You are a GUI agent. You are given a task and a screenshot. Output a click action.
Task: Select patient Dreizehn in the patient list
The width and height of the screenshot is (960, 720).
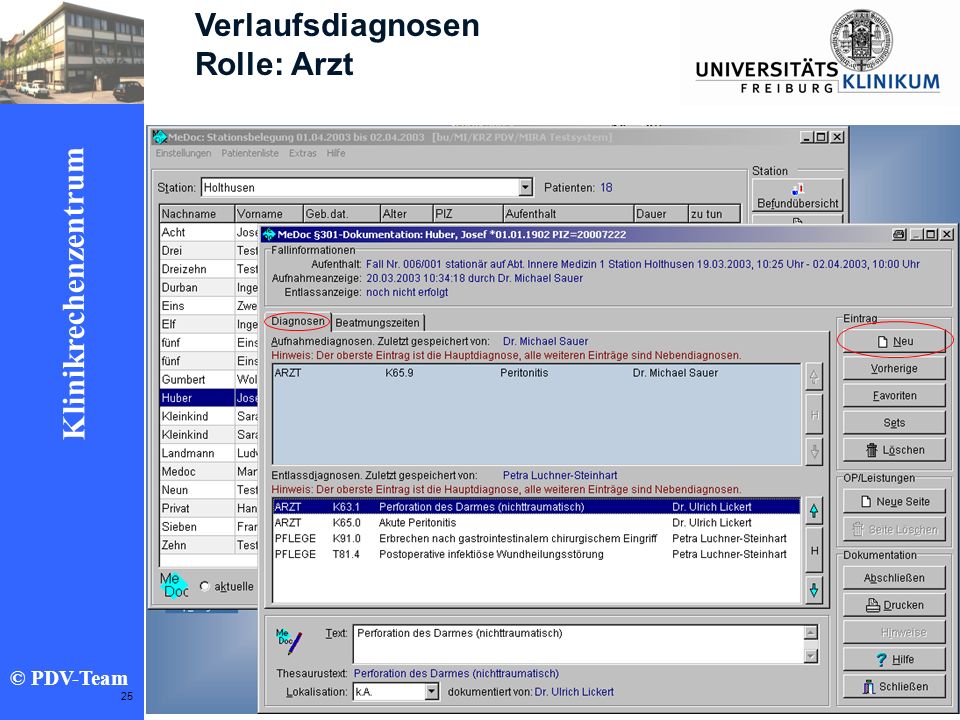[x=209, y=269]
